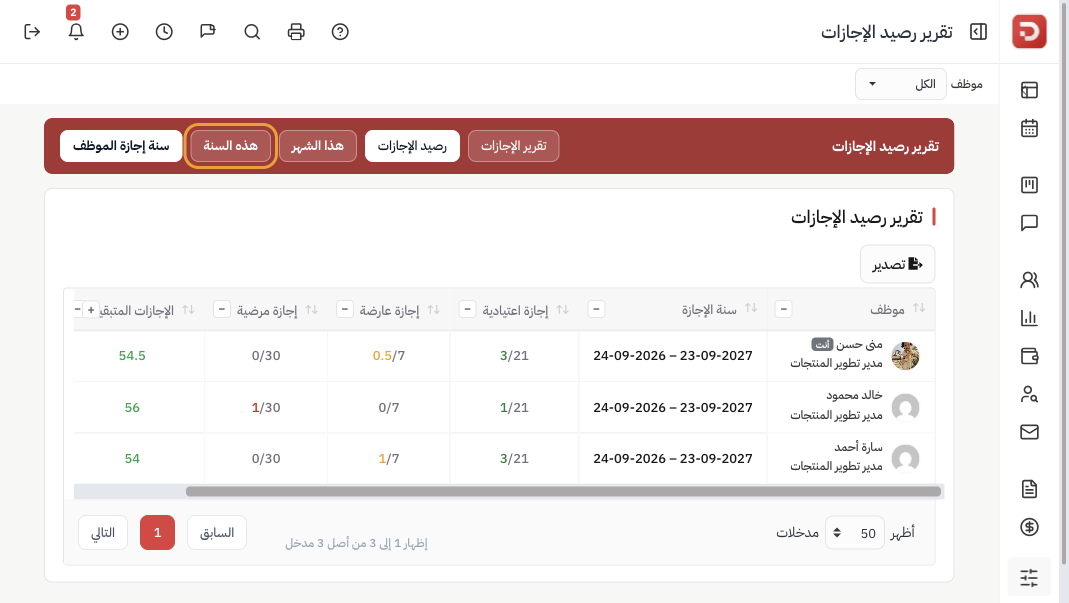This screenshot has height=603, width=1069.
Task: Sort by the موظف column arrows
Action: coord(919,308)
